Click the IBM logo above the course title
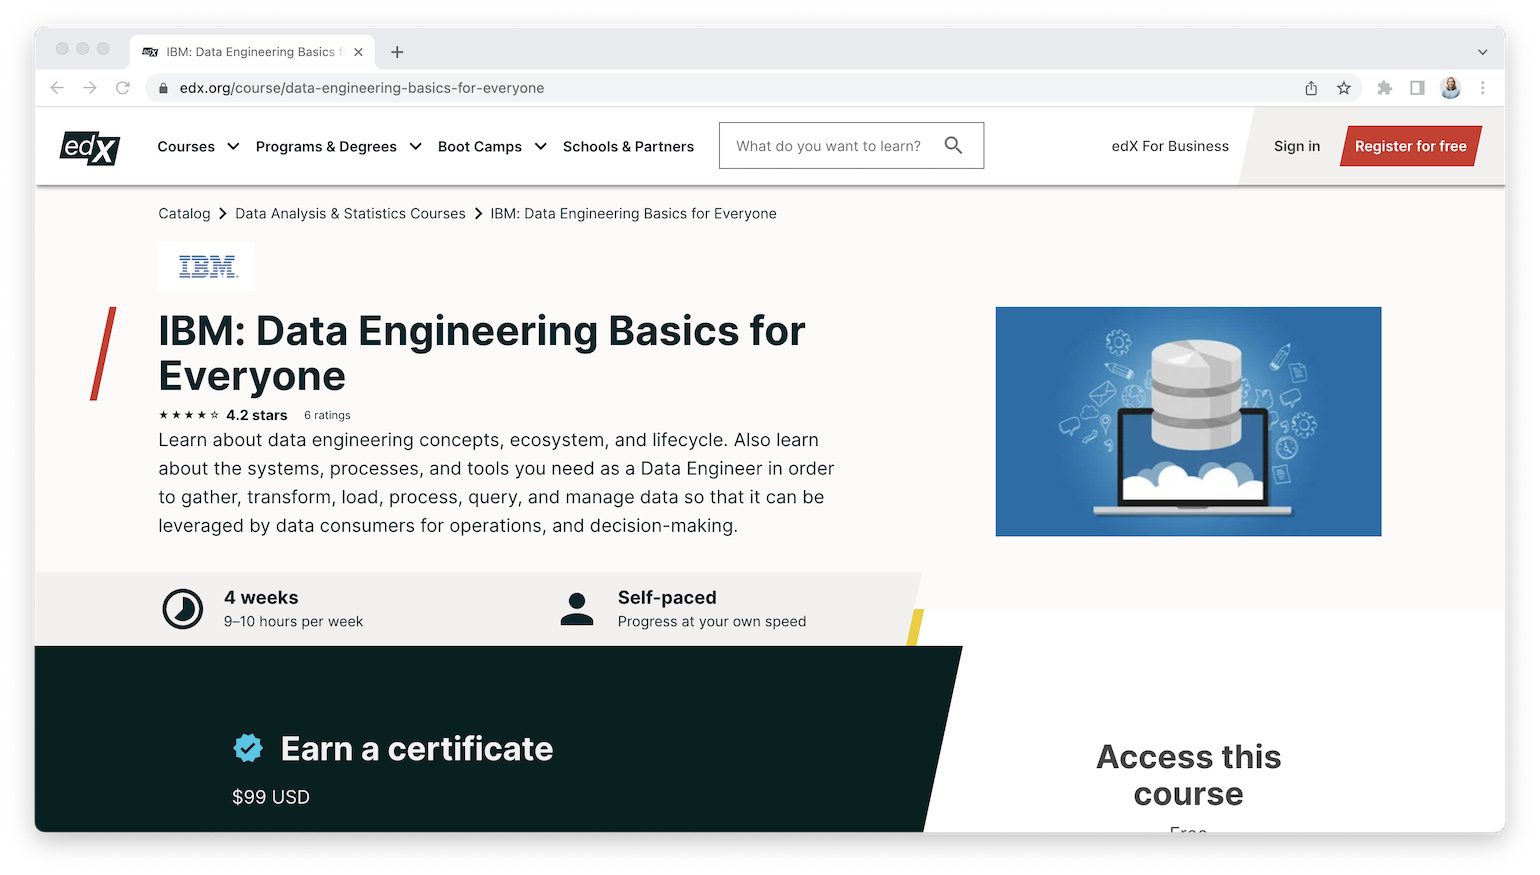1540x875 pixels. click(206, 266)
